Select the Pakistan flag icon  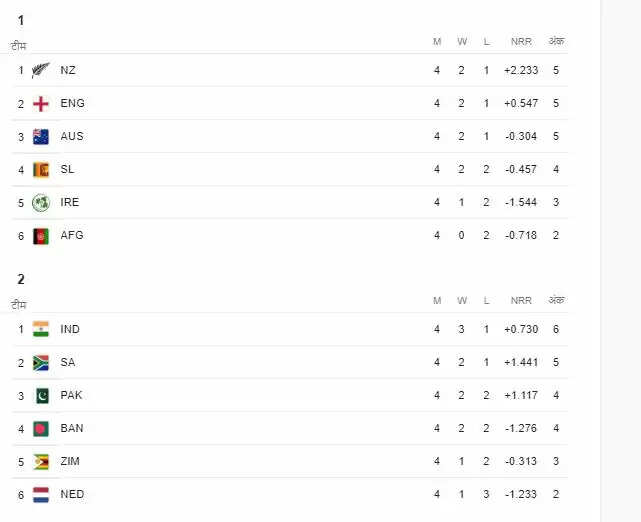[40, 395]
